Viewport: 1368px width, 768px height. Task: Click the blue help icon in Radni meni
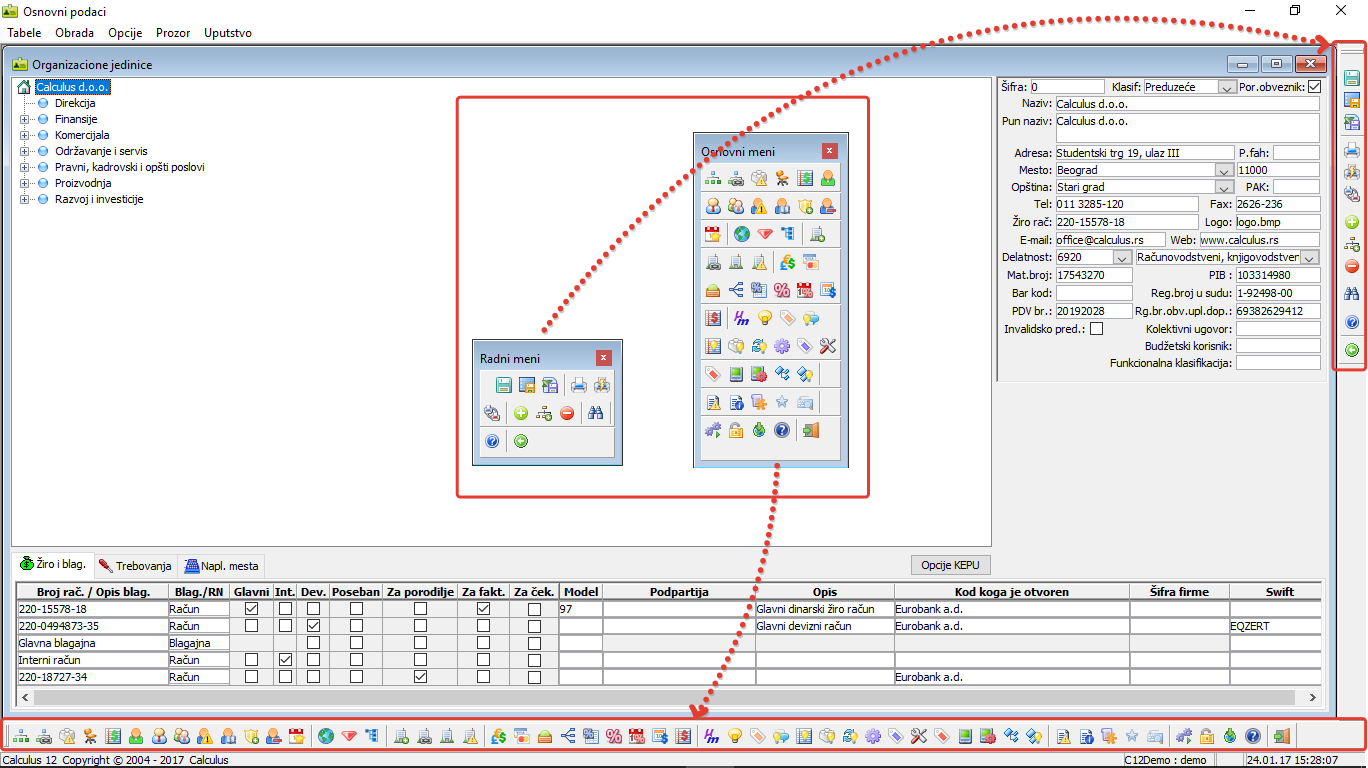coord(492,441)
